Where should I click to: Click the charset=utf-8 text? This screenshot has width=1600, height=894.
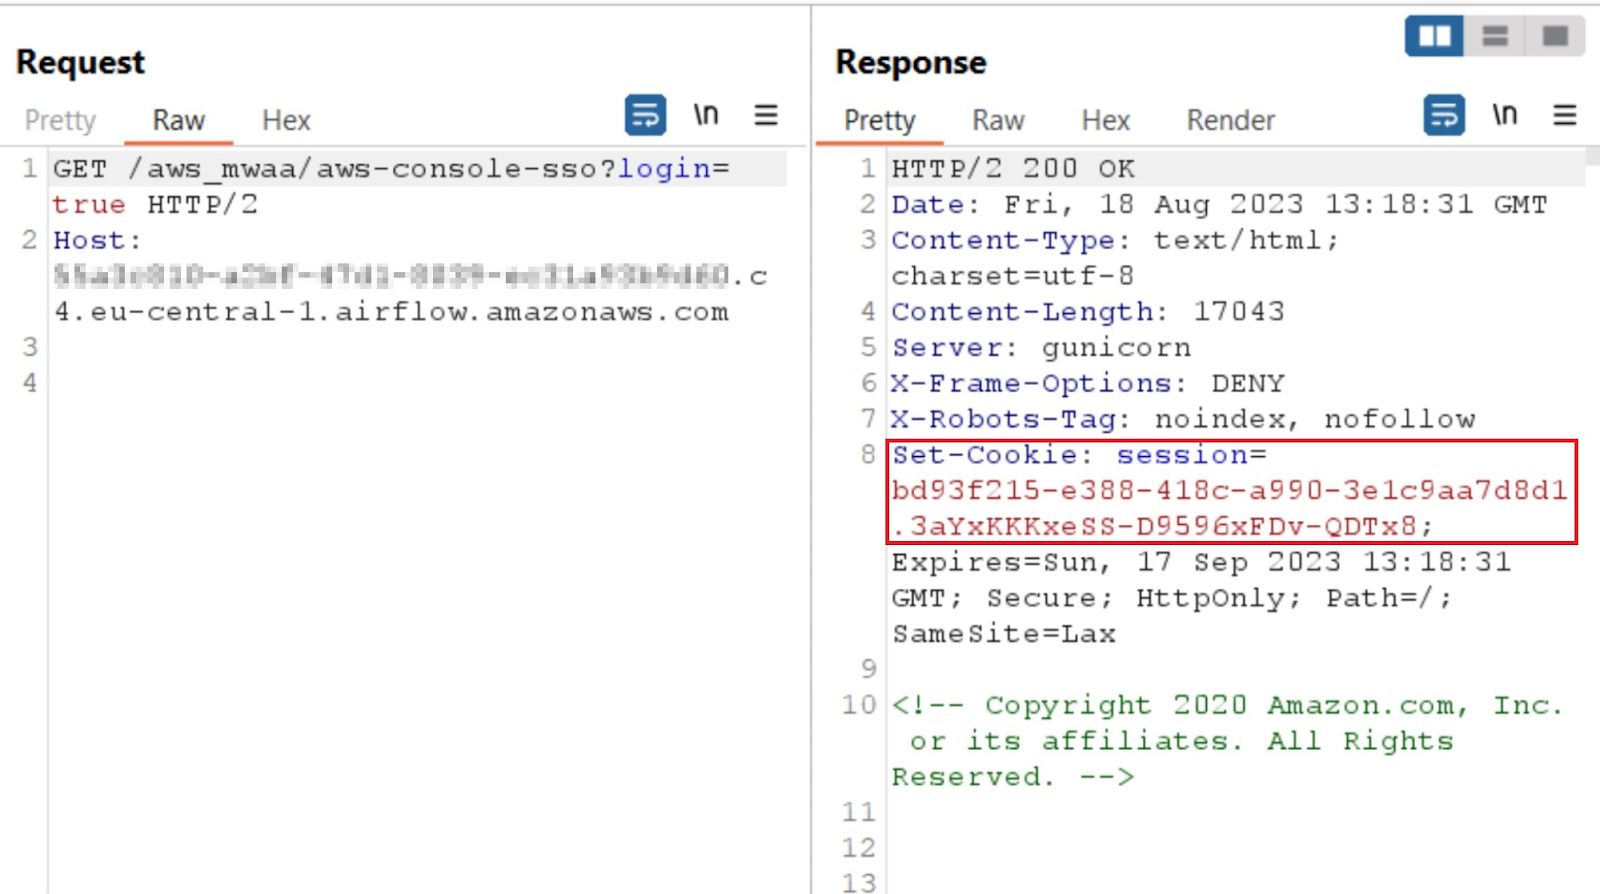1012,275
